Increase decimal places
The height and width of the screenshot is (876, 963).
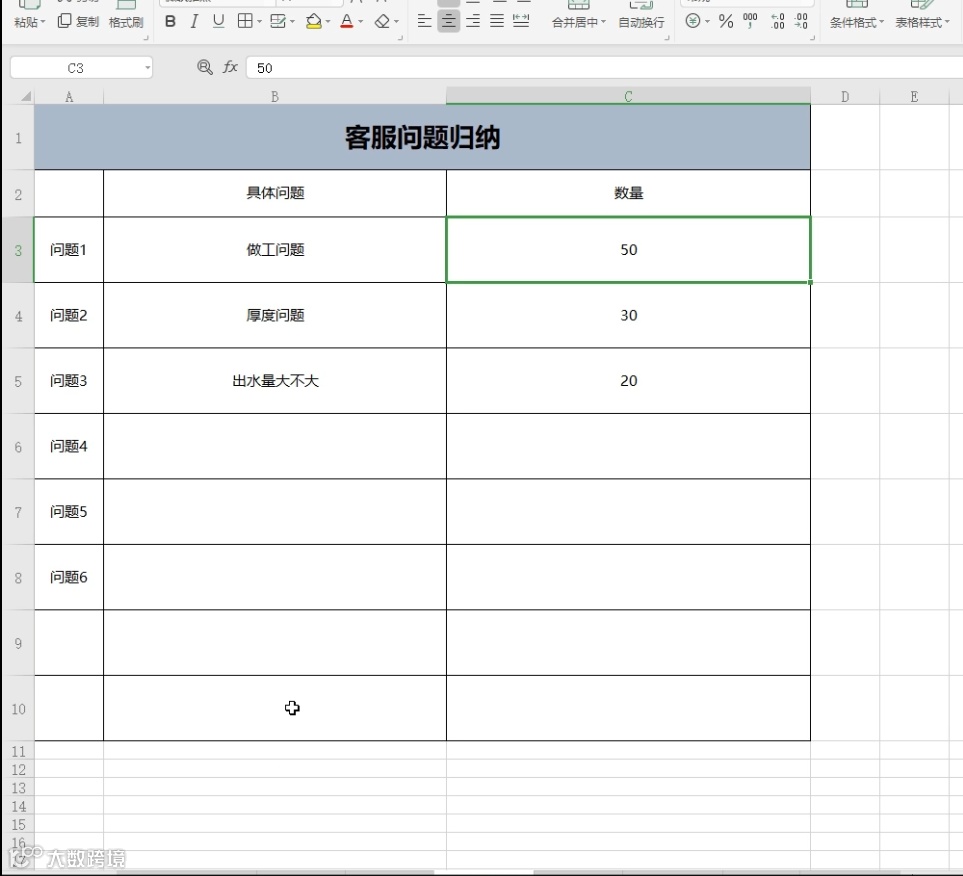coord(777,22)
